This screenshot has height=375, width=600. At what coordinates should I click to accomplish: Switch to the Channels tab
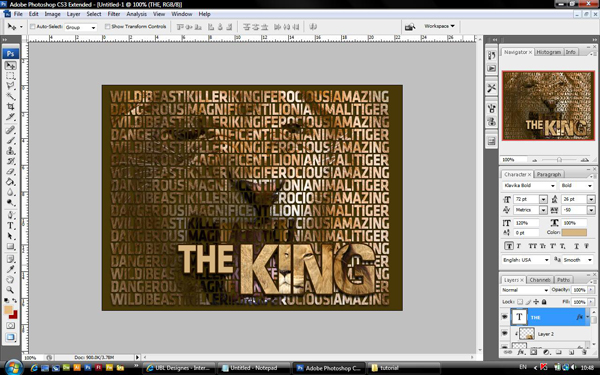[540, 280]
